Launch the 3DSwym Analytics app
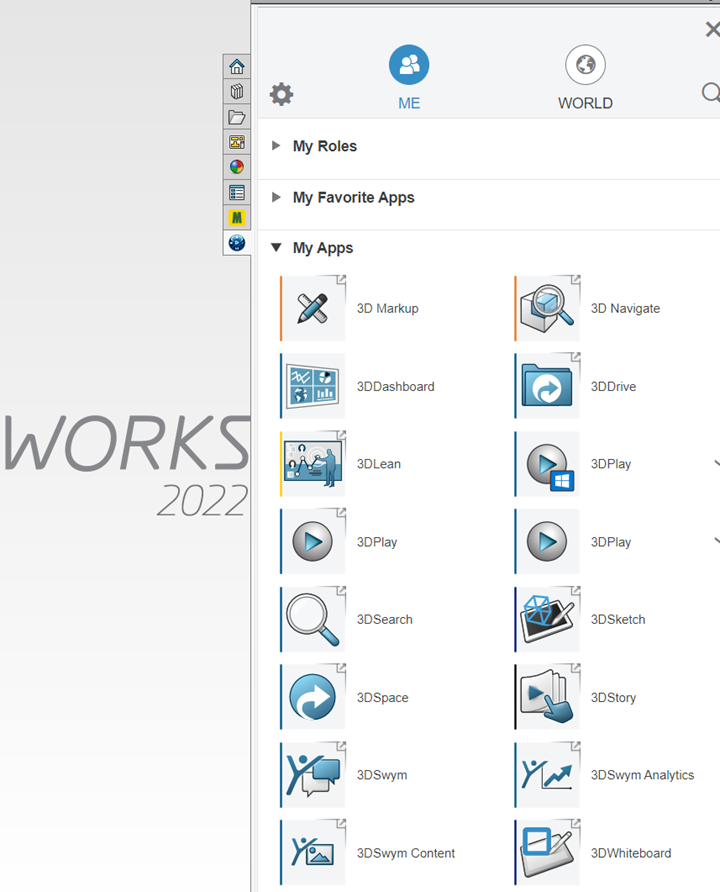720x892 pixels. point(547,775)
